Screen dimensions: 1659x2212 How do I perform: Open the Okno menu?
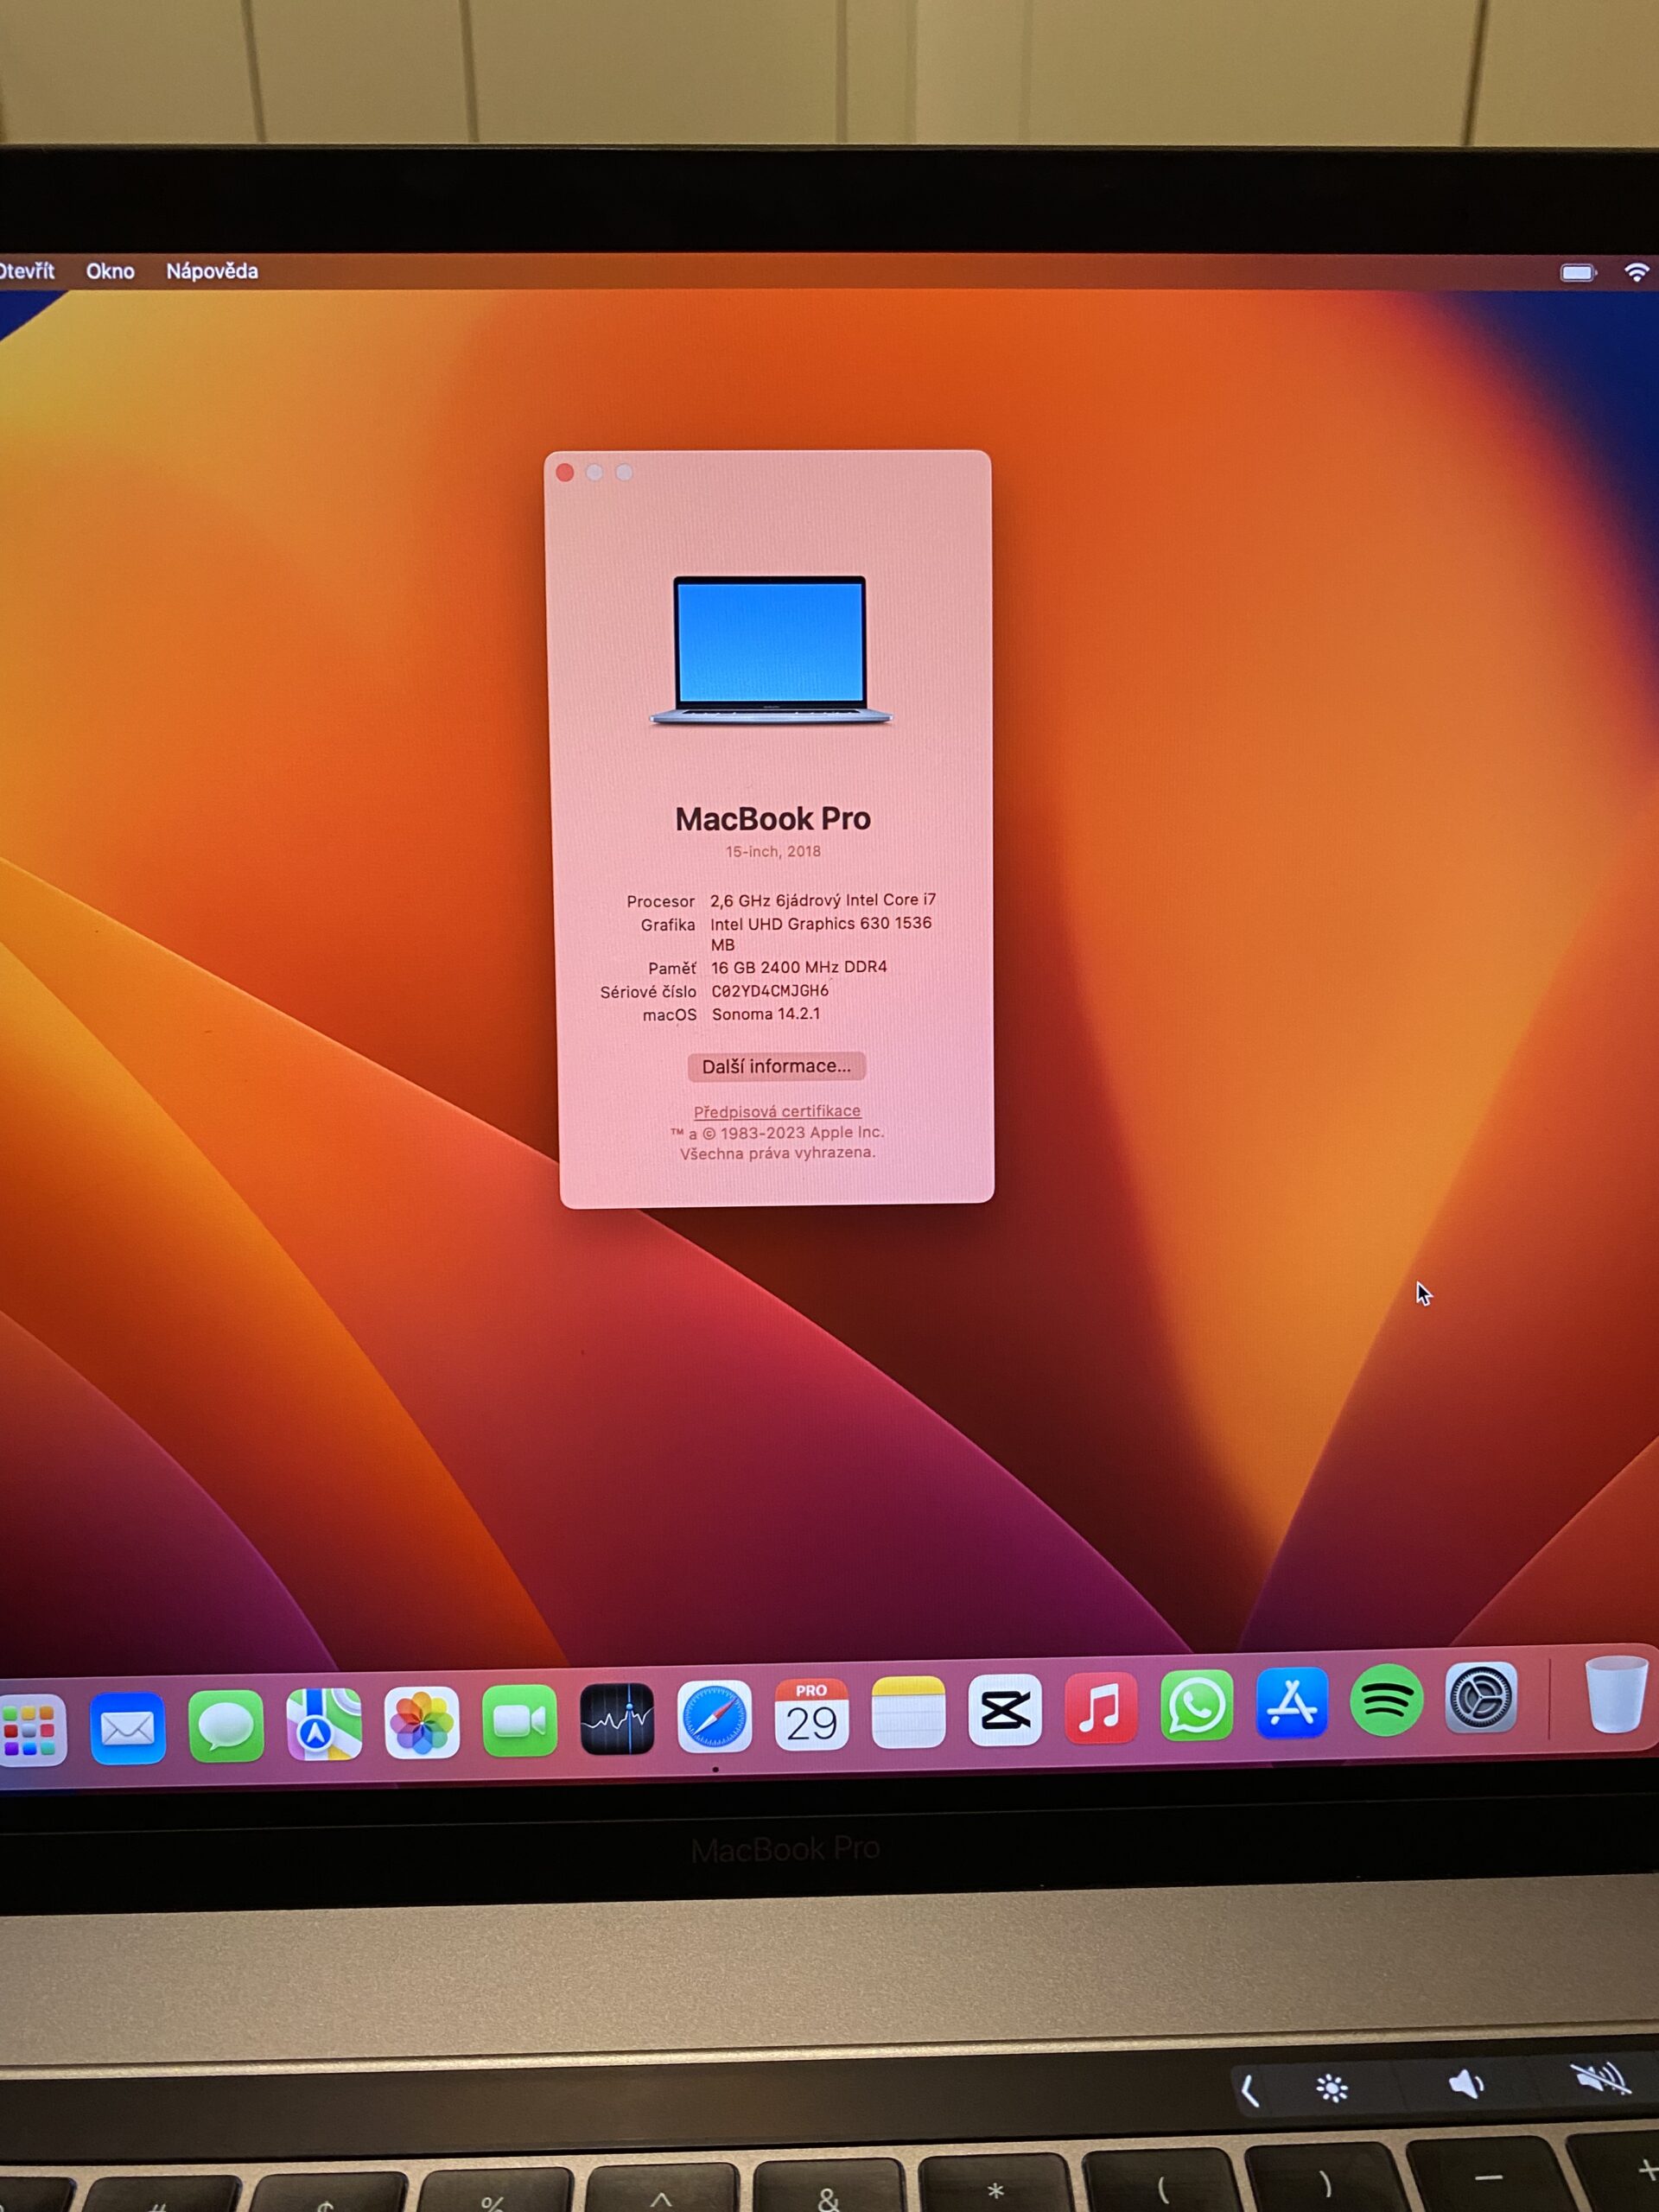(110, 271)
